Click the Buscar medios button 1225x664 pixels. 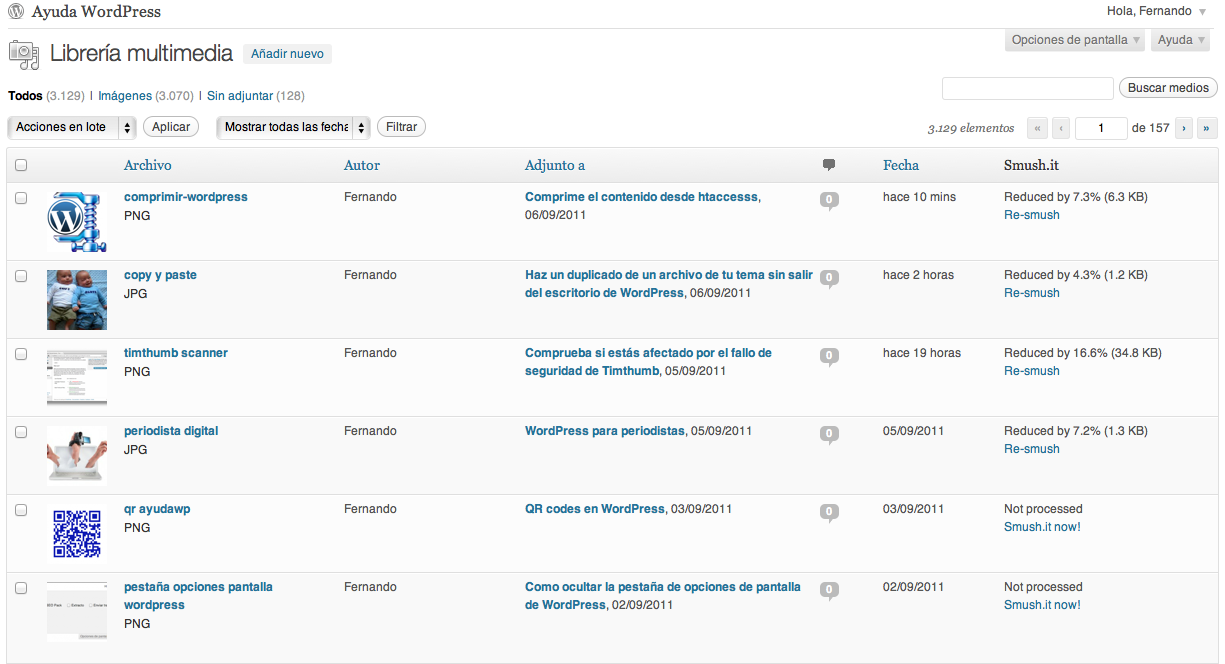1168,88
